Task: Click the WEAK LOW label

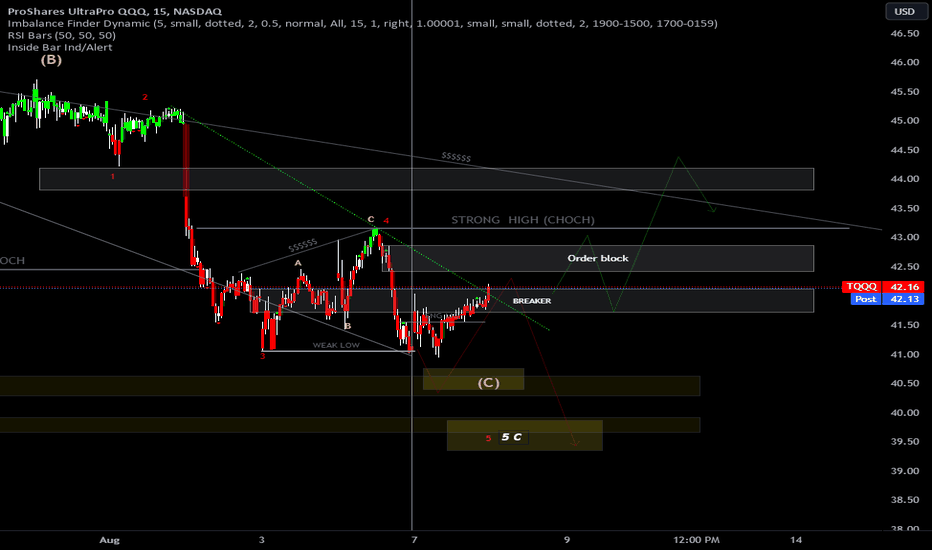Action: pyautogui.click(x=336, y=345)
